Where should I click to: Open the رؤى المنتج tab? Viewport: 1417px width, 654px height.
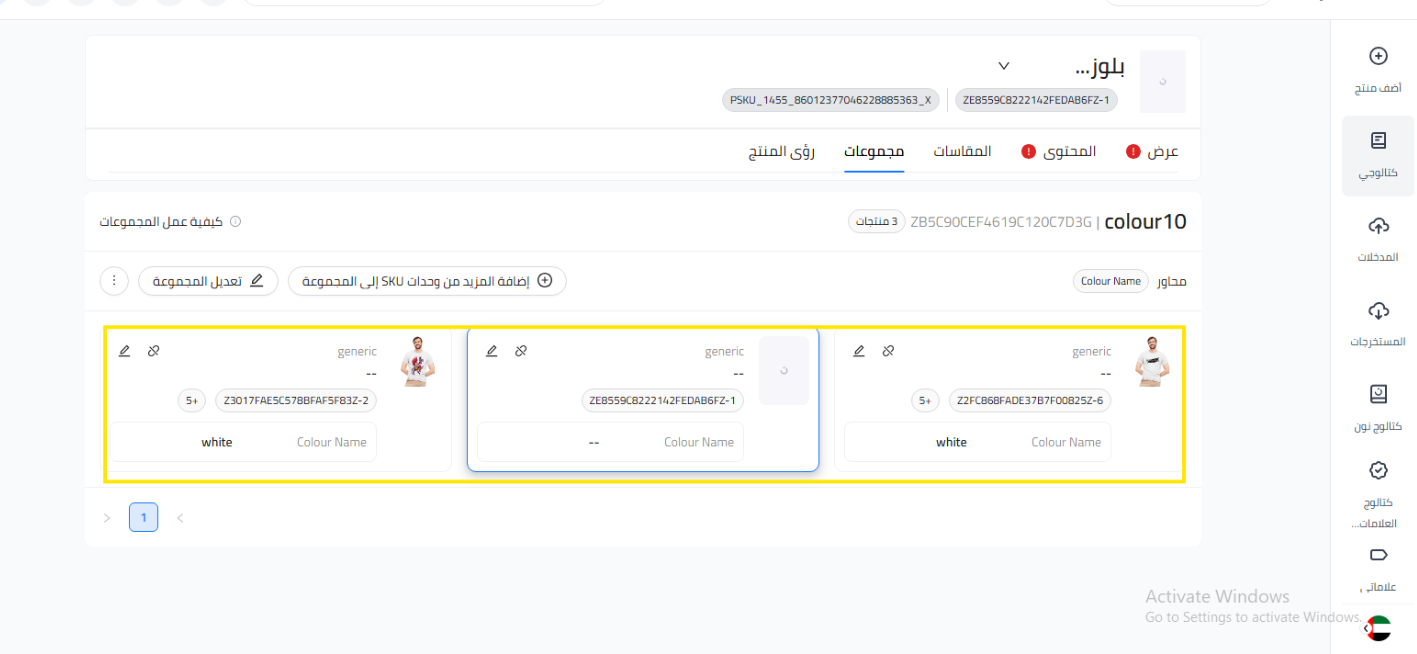(x=782, y=152)
